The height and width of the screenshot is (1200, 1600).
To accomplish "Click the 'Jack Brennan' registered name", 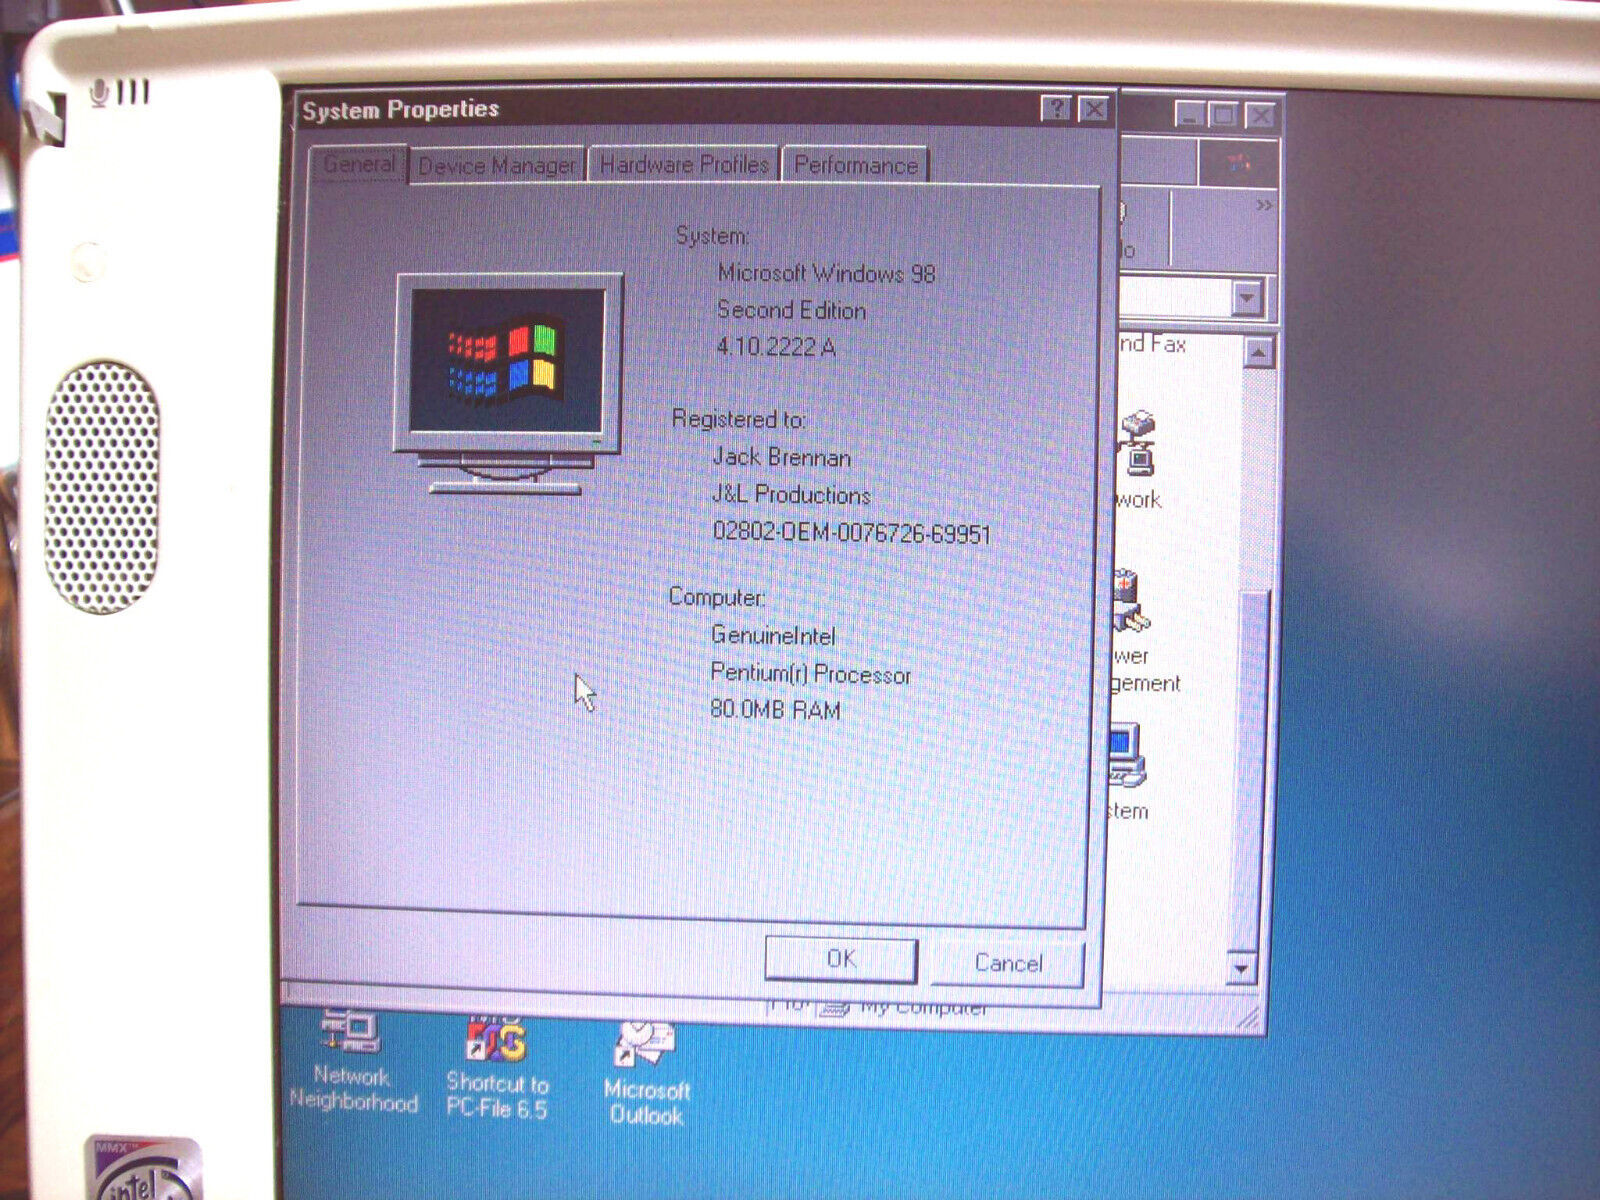I will tap(781, 457).
